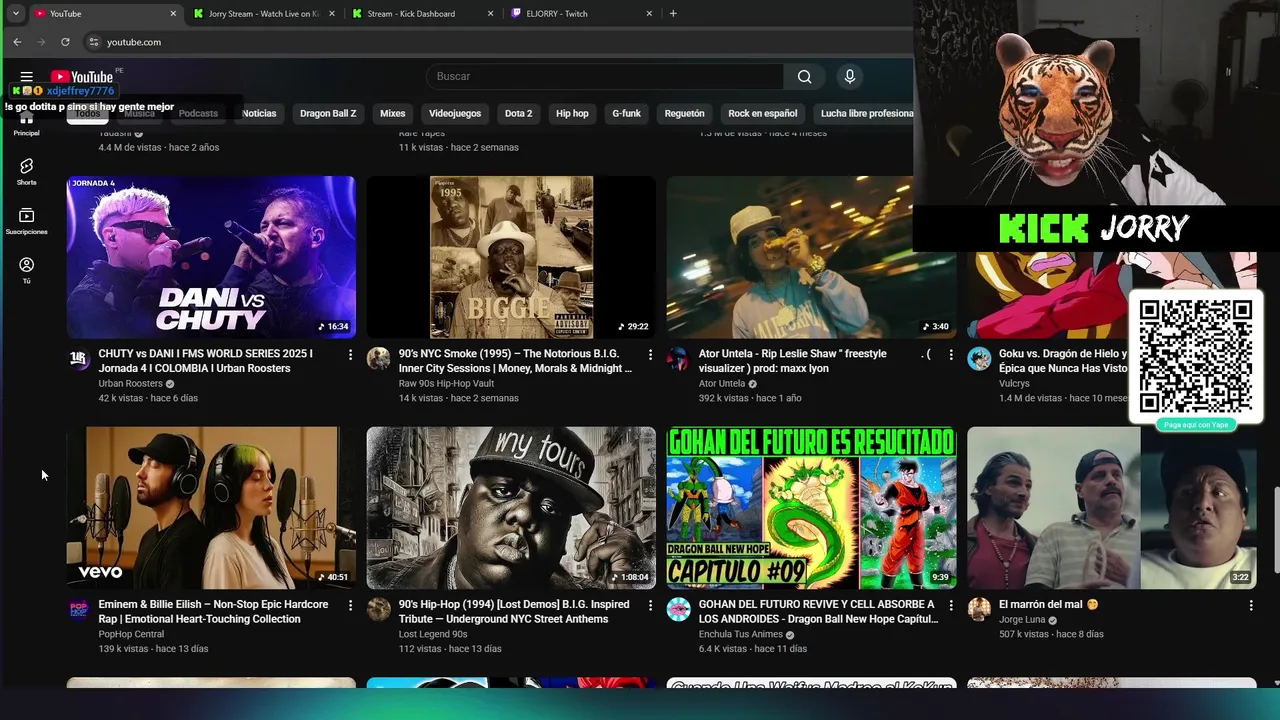This screenshot has width=1280, height=720.
Task: Start voice search with the microphone icon
Action: coord(850,77)
